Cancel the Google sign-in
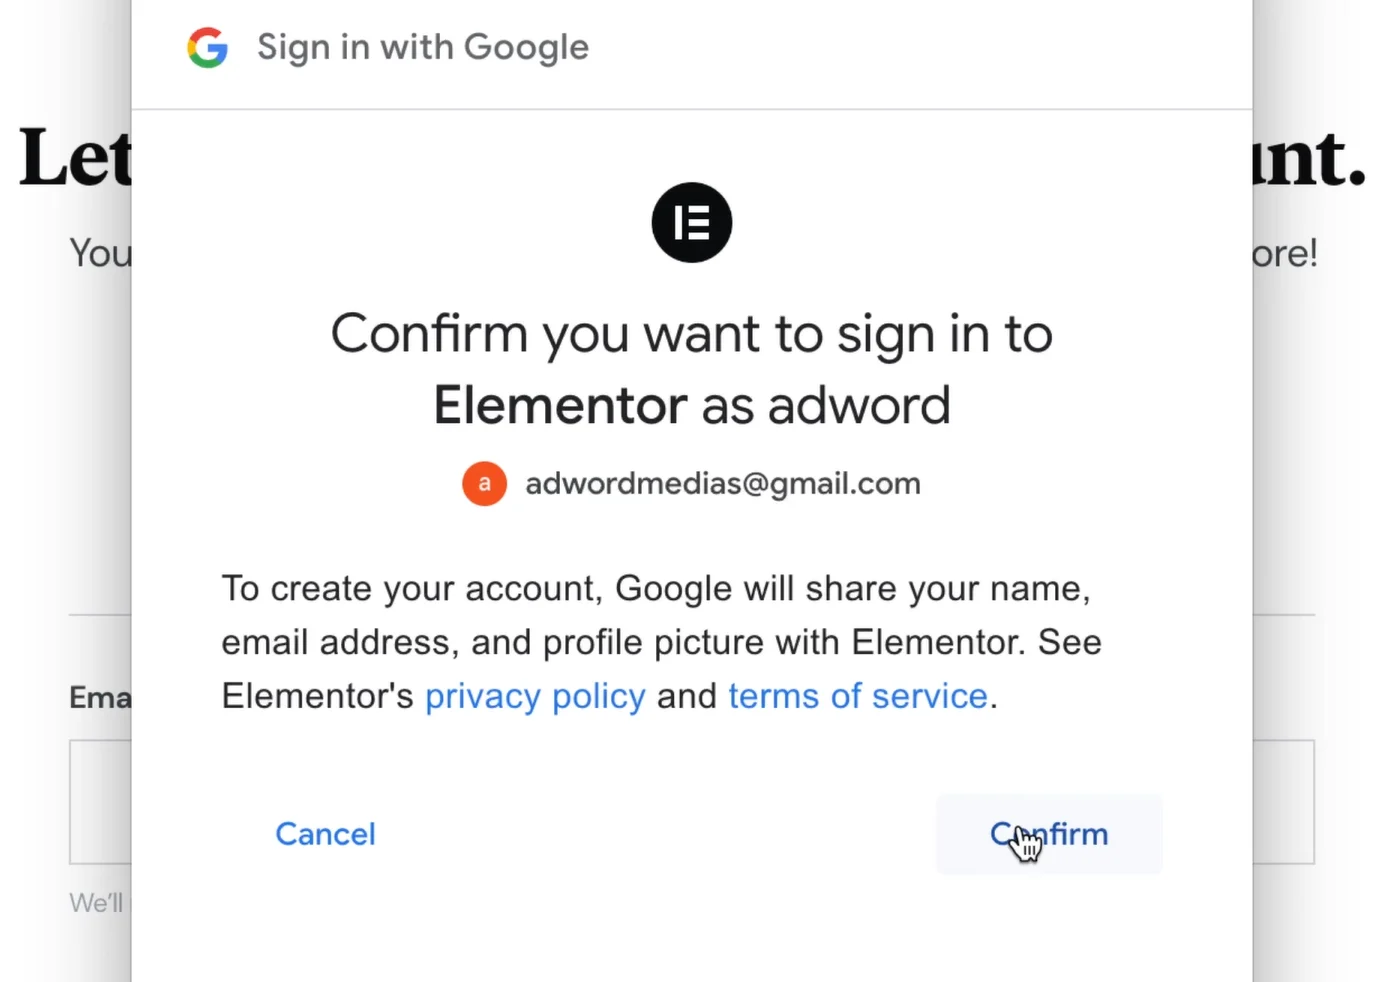1376x982 pixels. (325, 834)
